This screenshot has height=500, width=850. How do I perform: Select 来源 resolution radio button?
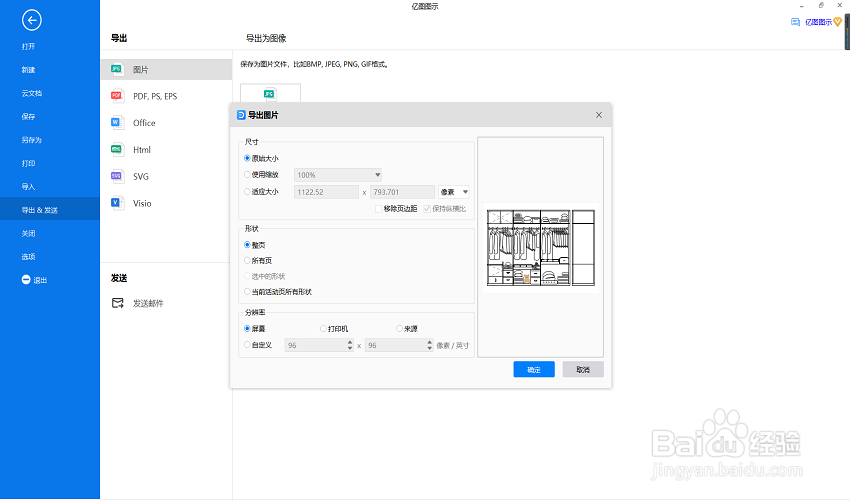pyautogui.click(x=399, y=329)
